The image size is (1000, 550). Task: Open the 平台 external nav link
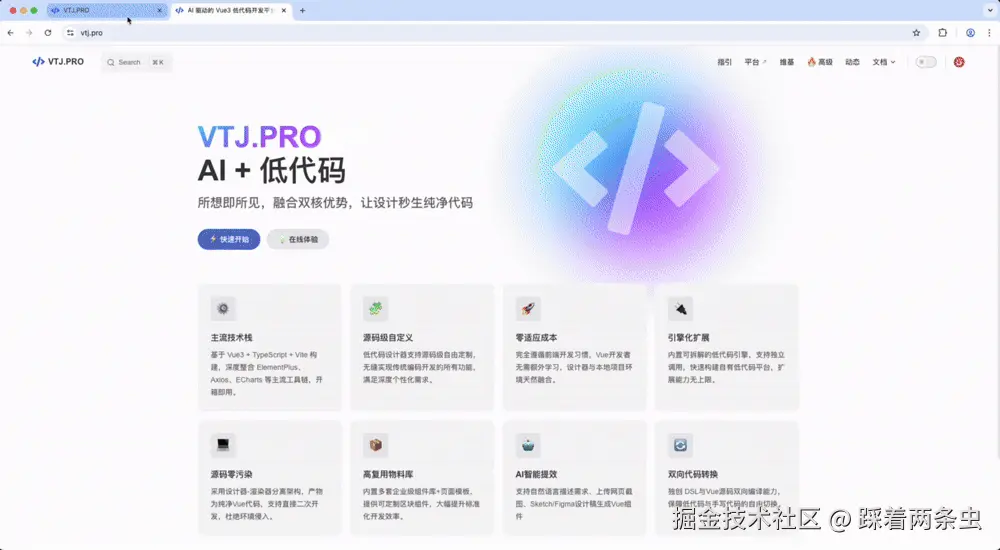pyautogui.click(x=755, y=62)
